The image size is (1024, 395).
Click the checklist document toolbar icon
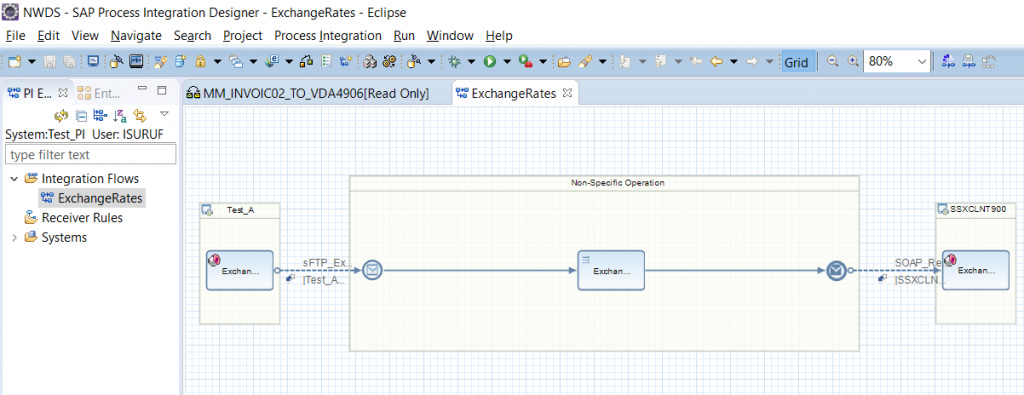click(327, 61)
